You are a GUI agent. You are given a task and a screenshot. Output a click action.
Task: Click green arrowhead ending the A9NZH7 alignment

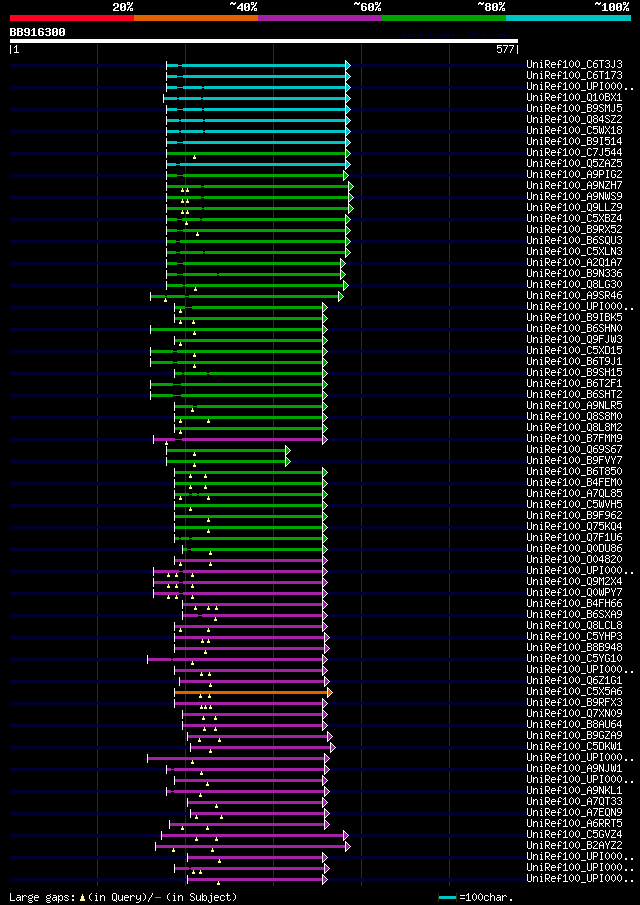pyautogui.click(x=351, y=186)
